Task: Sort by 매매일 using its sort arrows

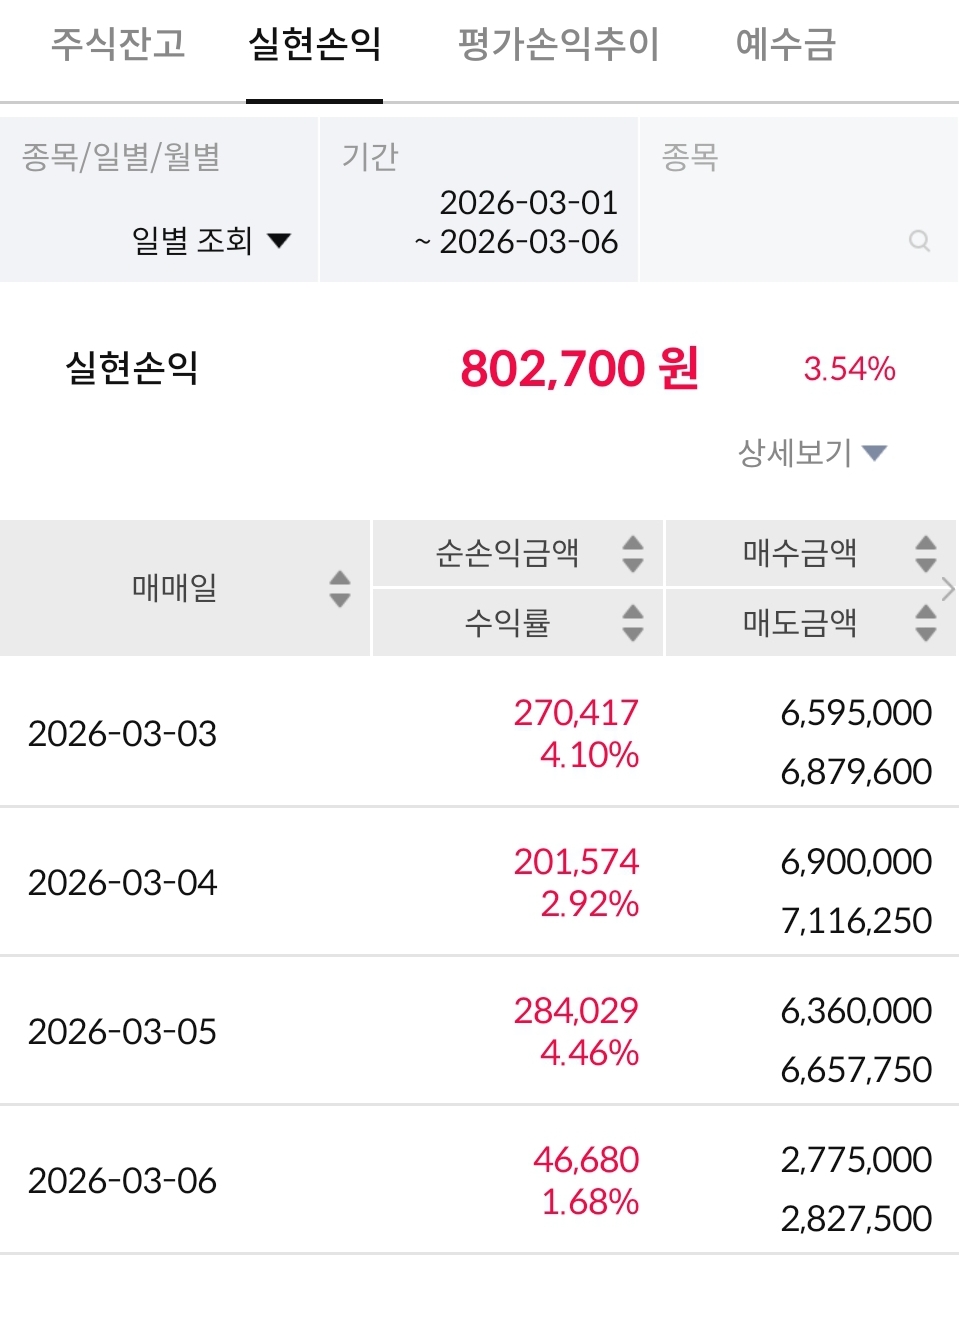Action: tap(340, 589)
